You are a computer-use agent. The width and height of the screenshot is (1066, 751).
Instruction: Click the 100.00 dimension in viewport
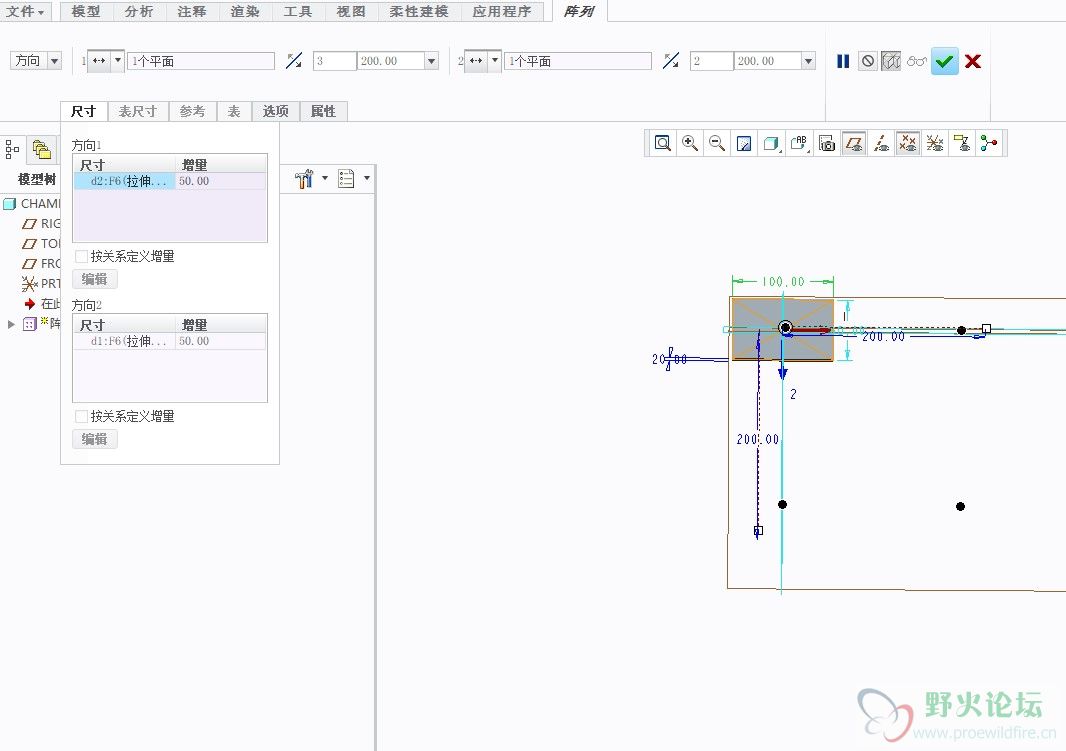coord(783,281)
